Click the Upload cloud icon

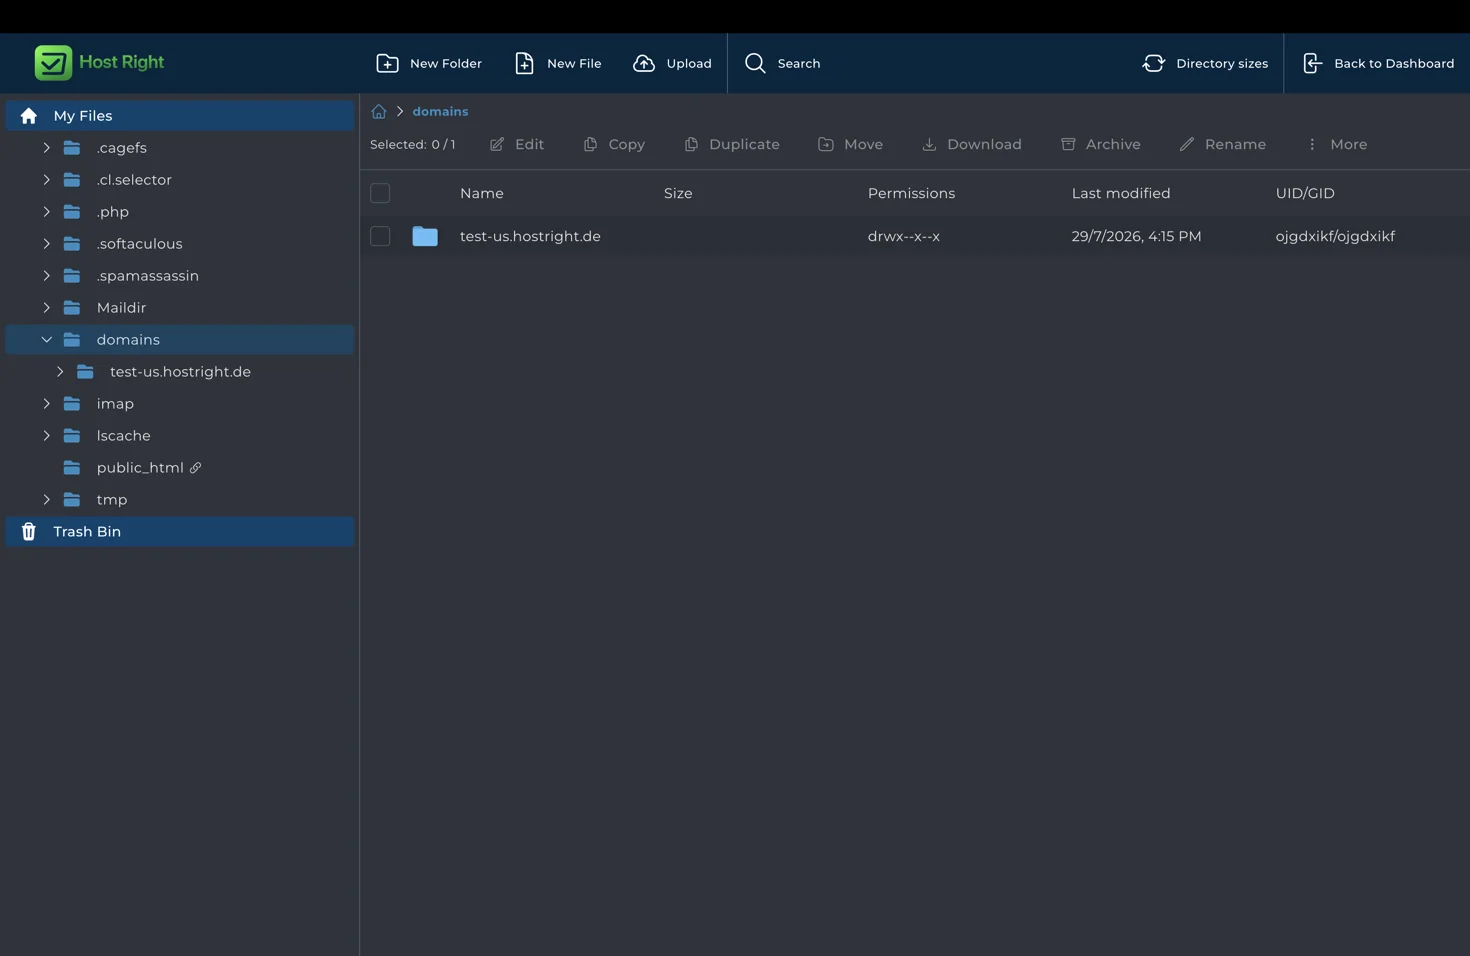click(644, 63)
